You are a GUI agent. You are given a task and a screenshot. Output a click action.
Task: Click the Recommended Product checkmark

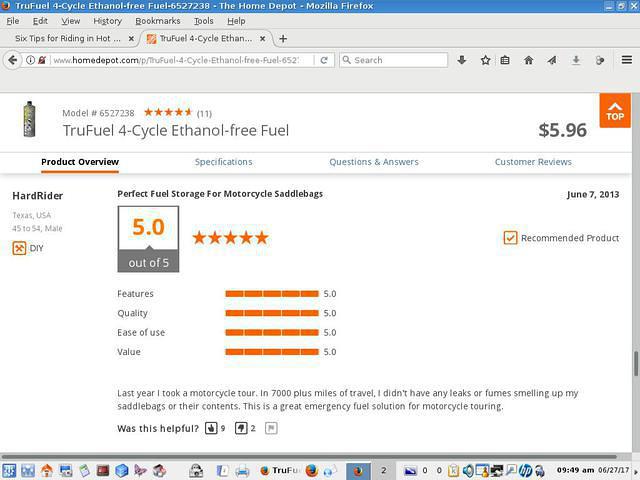click(x=510, y=238)
